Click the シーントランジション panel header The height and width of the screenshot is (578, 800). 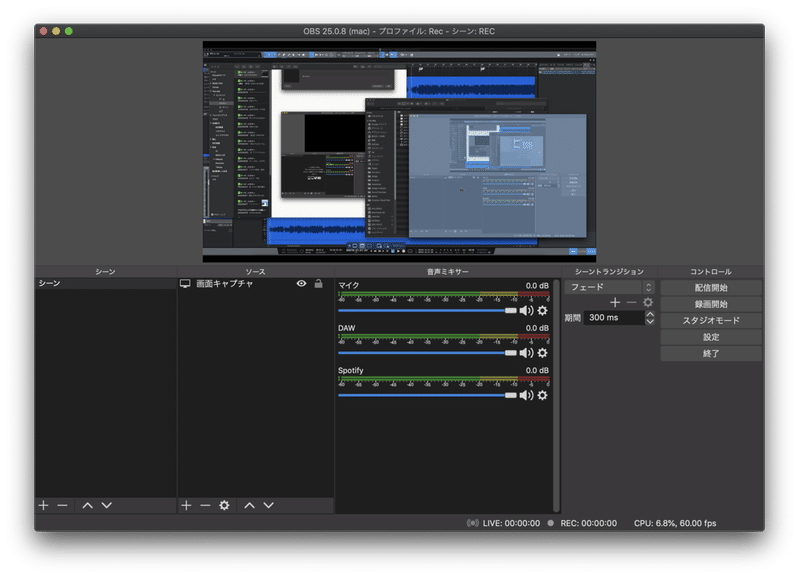tap(609, 271)
